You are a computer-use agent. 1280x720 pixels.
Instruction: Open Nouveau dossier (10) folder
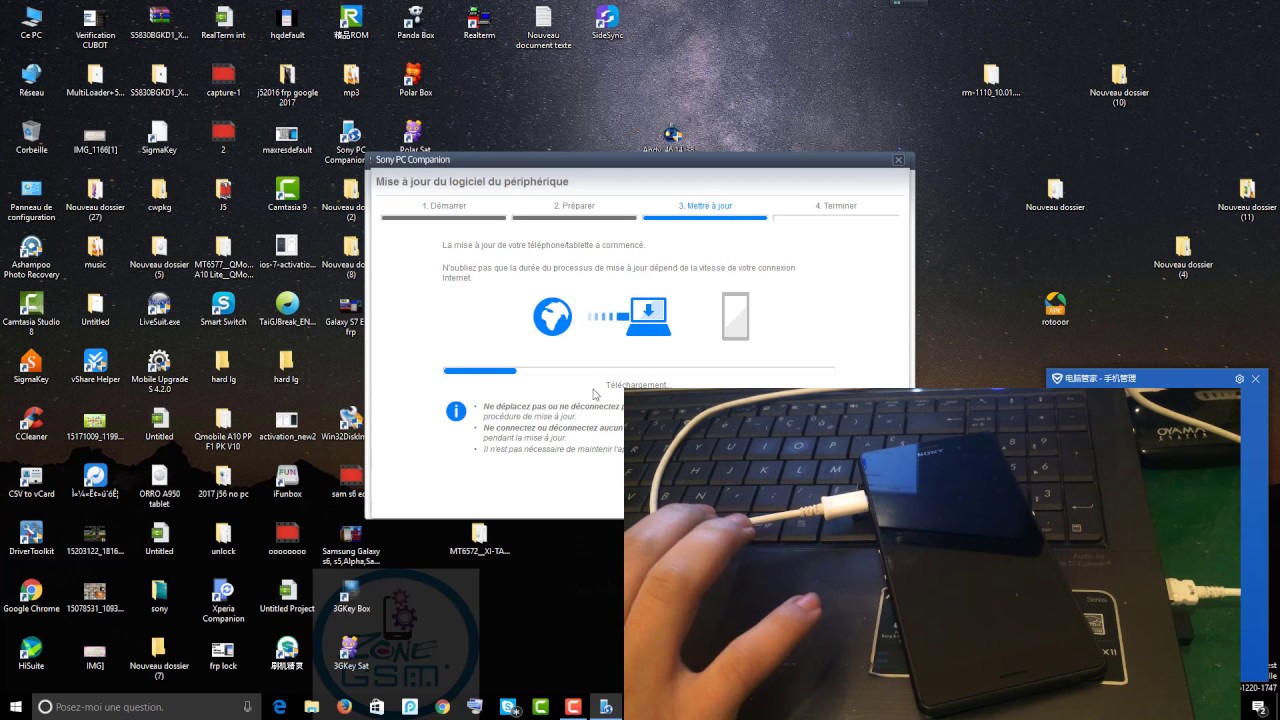coord(1119,85)
